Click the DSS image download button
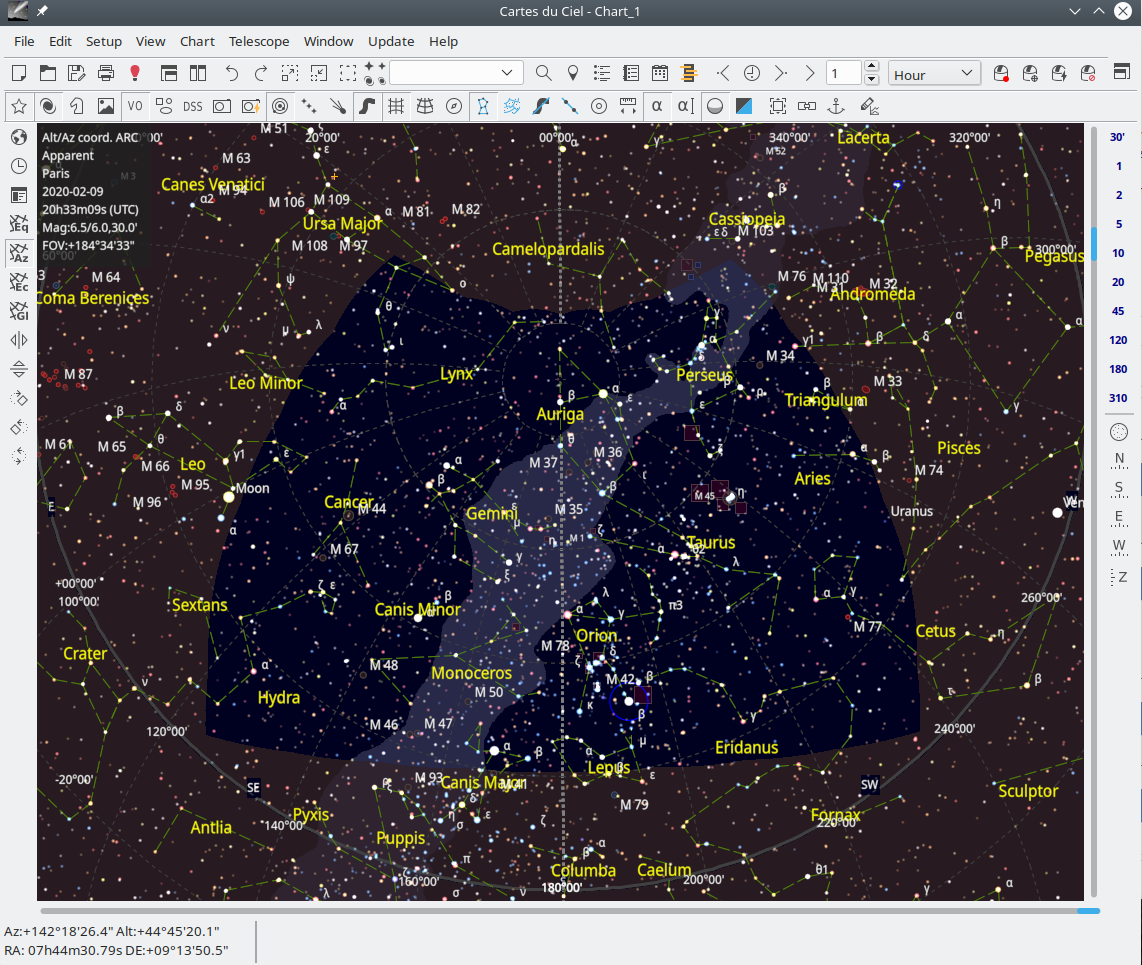This screenshot has height=965, width=1142. [192, 106]
